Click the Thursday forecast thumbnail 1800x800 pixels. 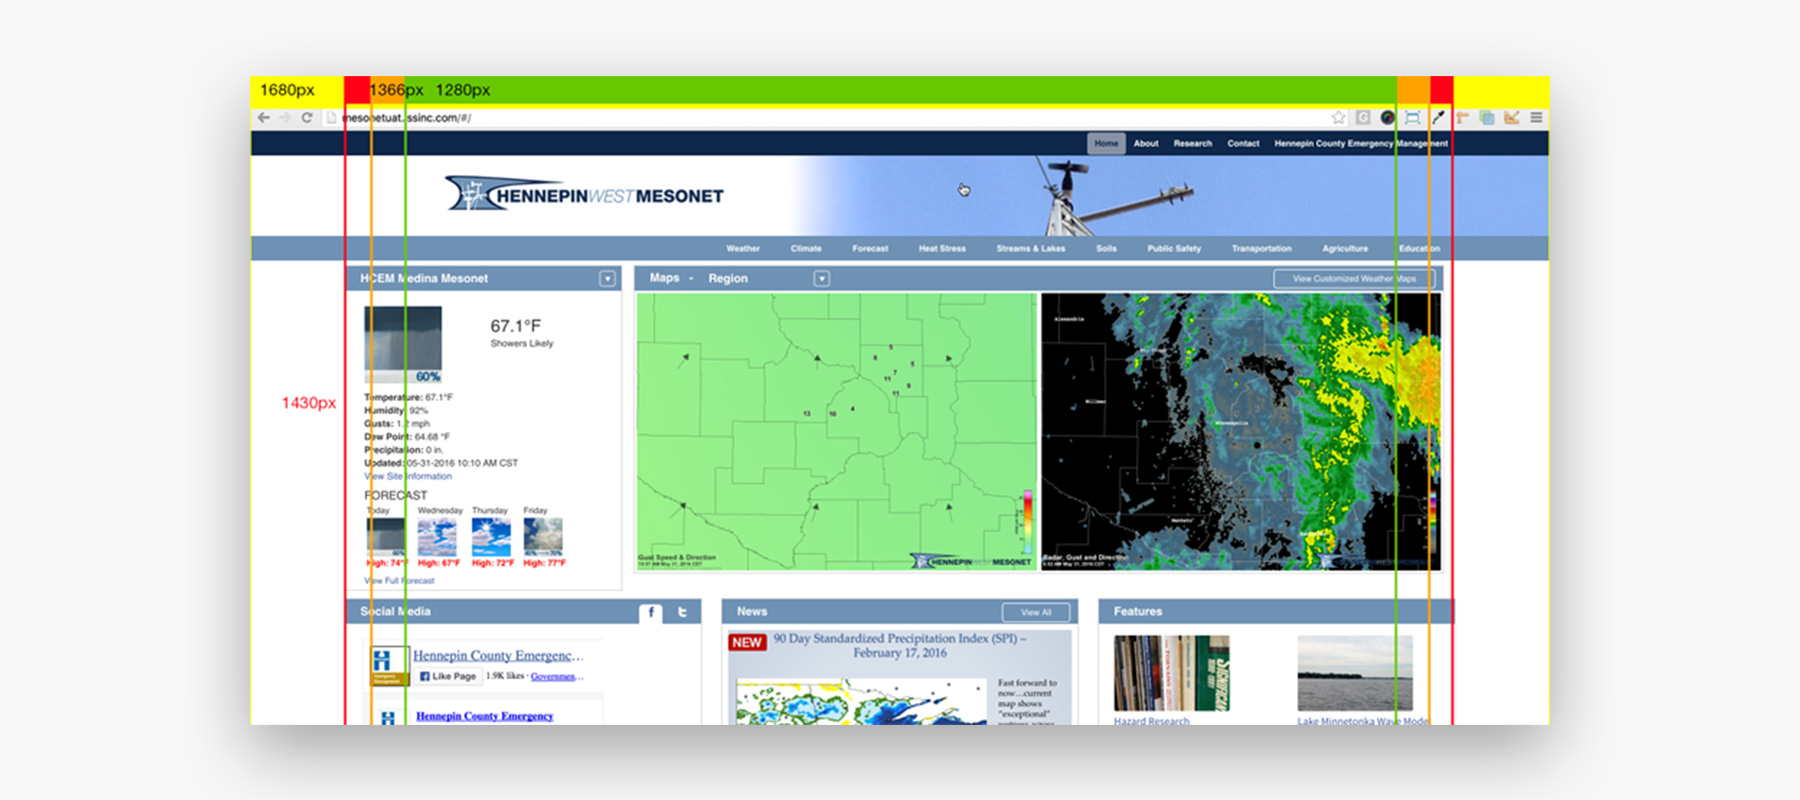[x=491, y=537]
